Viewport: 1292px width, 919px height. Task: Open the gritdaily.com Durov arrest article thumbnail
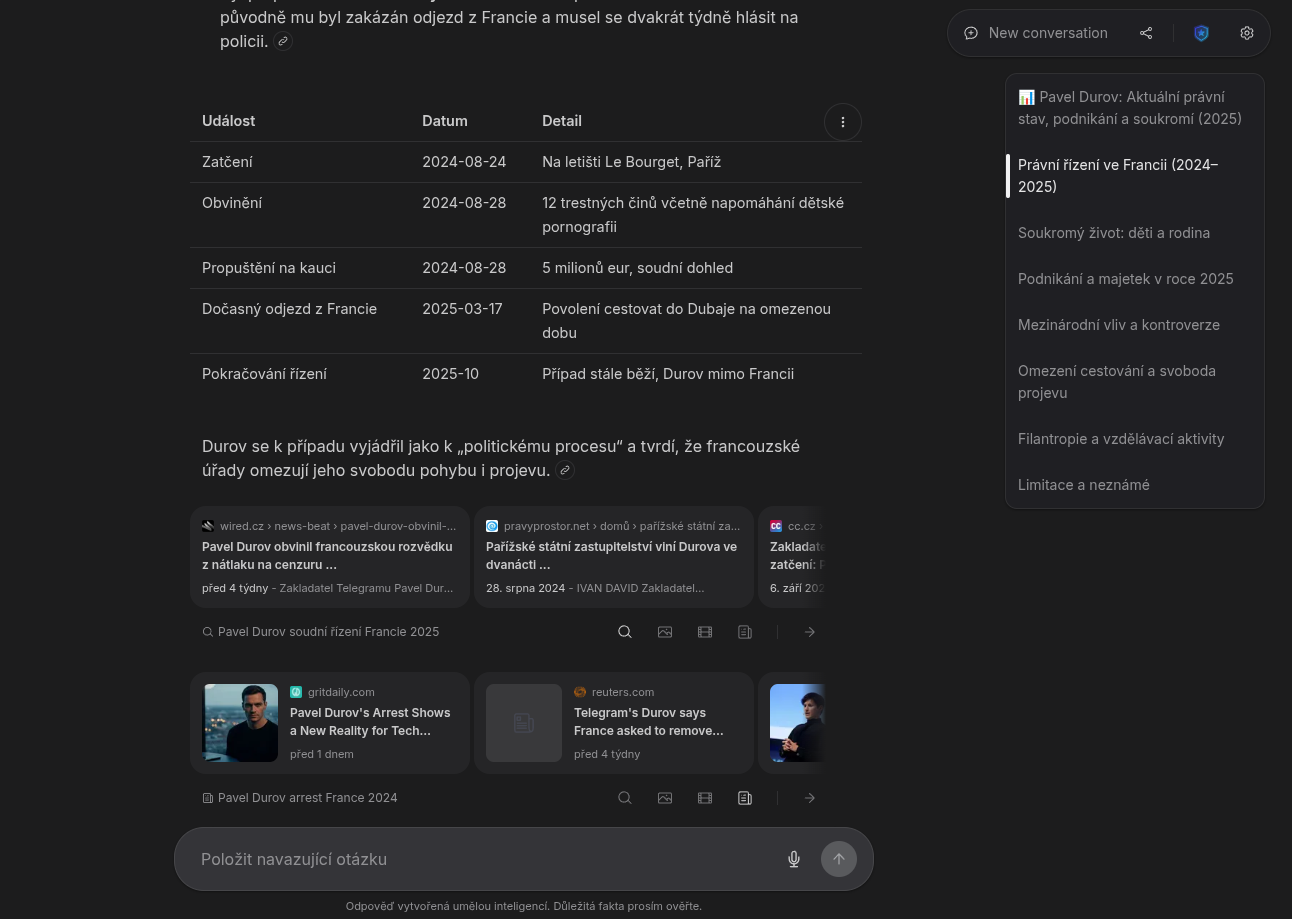tap(241, 723)
